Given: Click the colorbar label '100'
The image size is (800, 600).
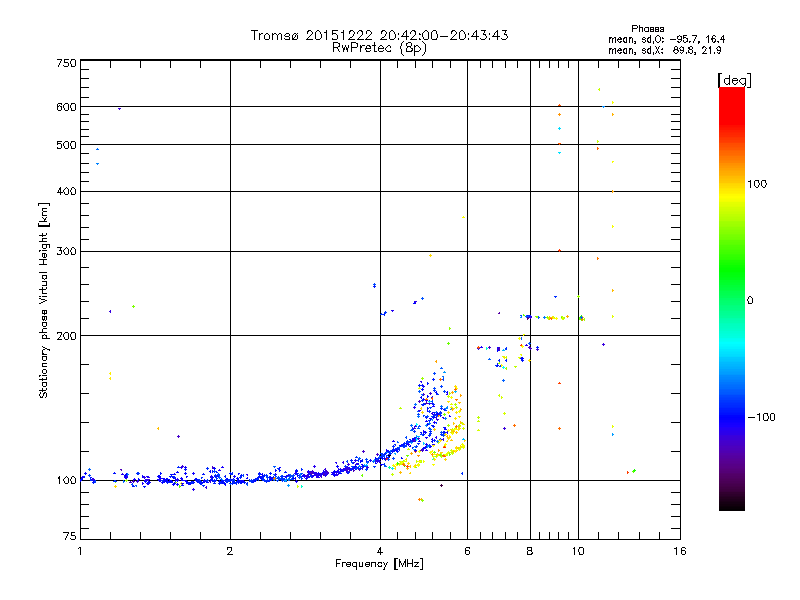Looking at the screenshot, I should tap(757, 184).
